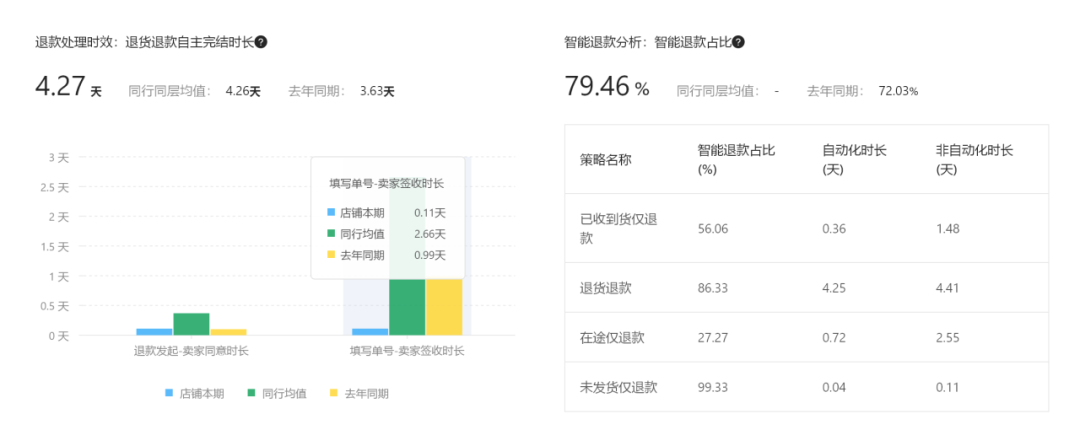Click 99.33 cell in 未发货仅退款 row
1080x446 pixels.
point(713,387)
